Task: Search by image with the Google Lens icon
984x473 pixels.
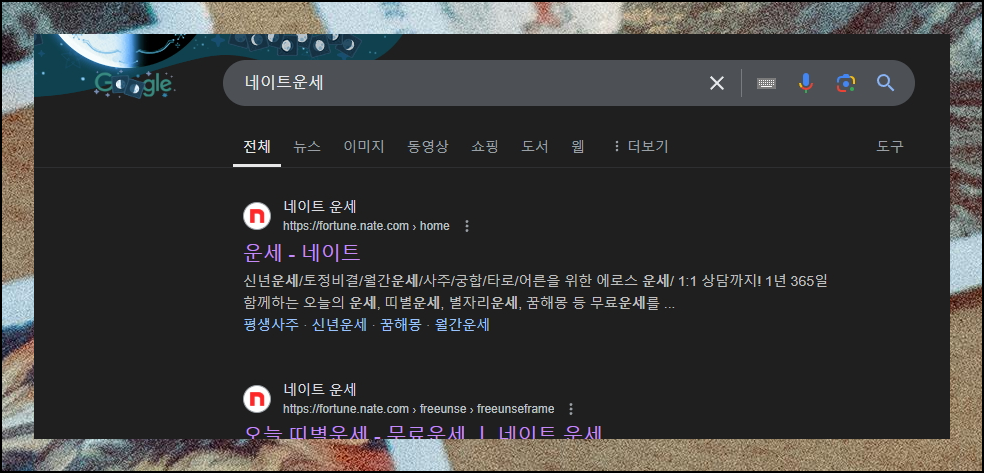Action: pyautogui.click(x=846, y=83)
